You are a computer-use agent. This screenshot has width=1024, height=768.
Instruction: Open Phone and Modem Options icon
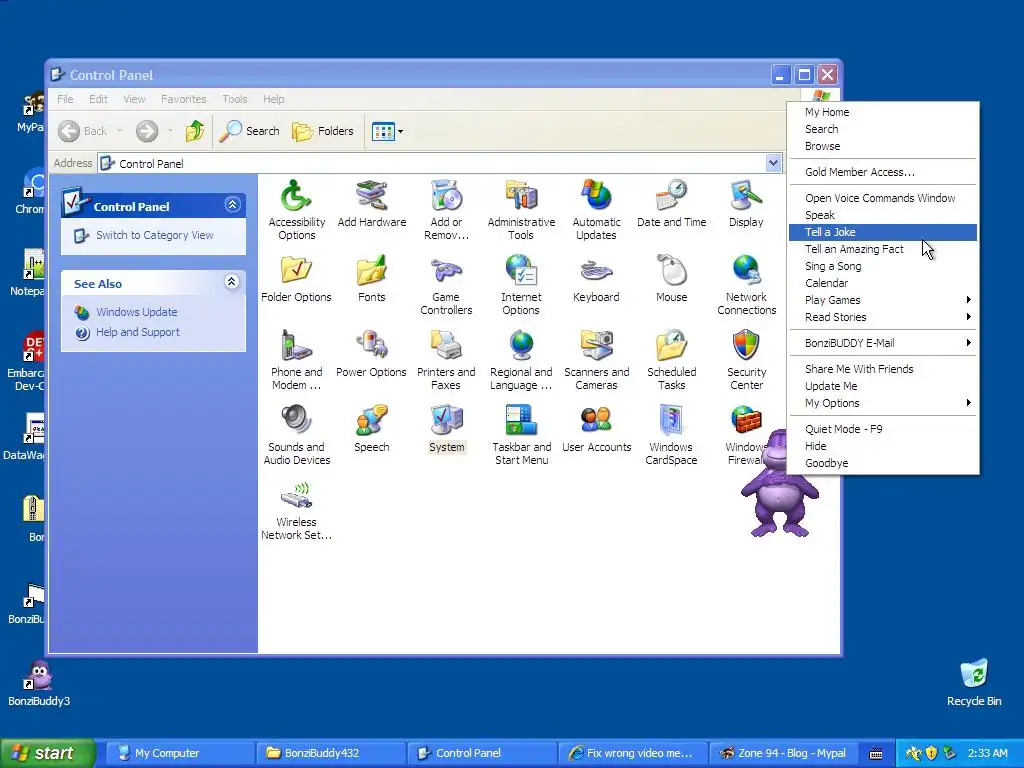[x=296, y=360]
